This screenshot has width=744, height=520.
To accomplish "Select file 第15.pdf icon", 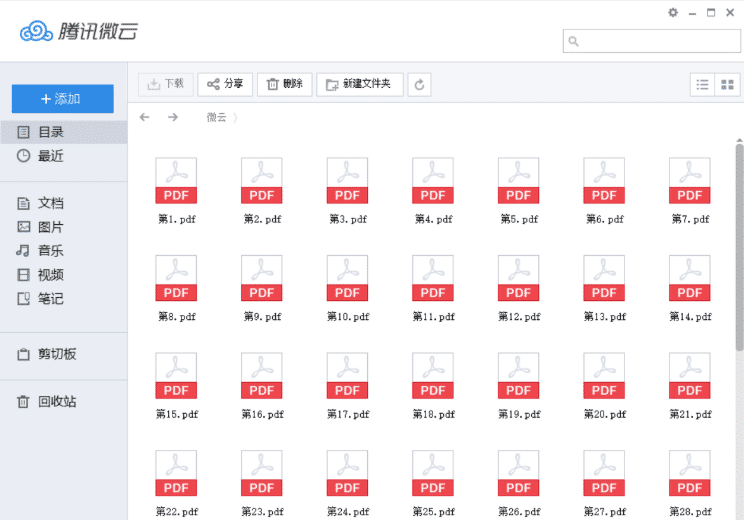I will click(176, 376).
